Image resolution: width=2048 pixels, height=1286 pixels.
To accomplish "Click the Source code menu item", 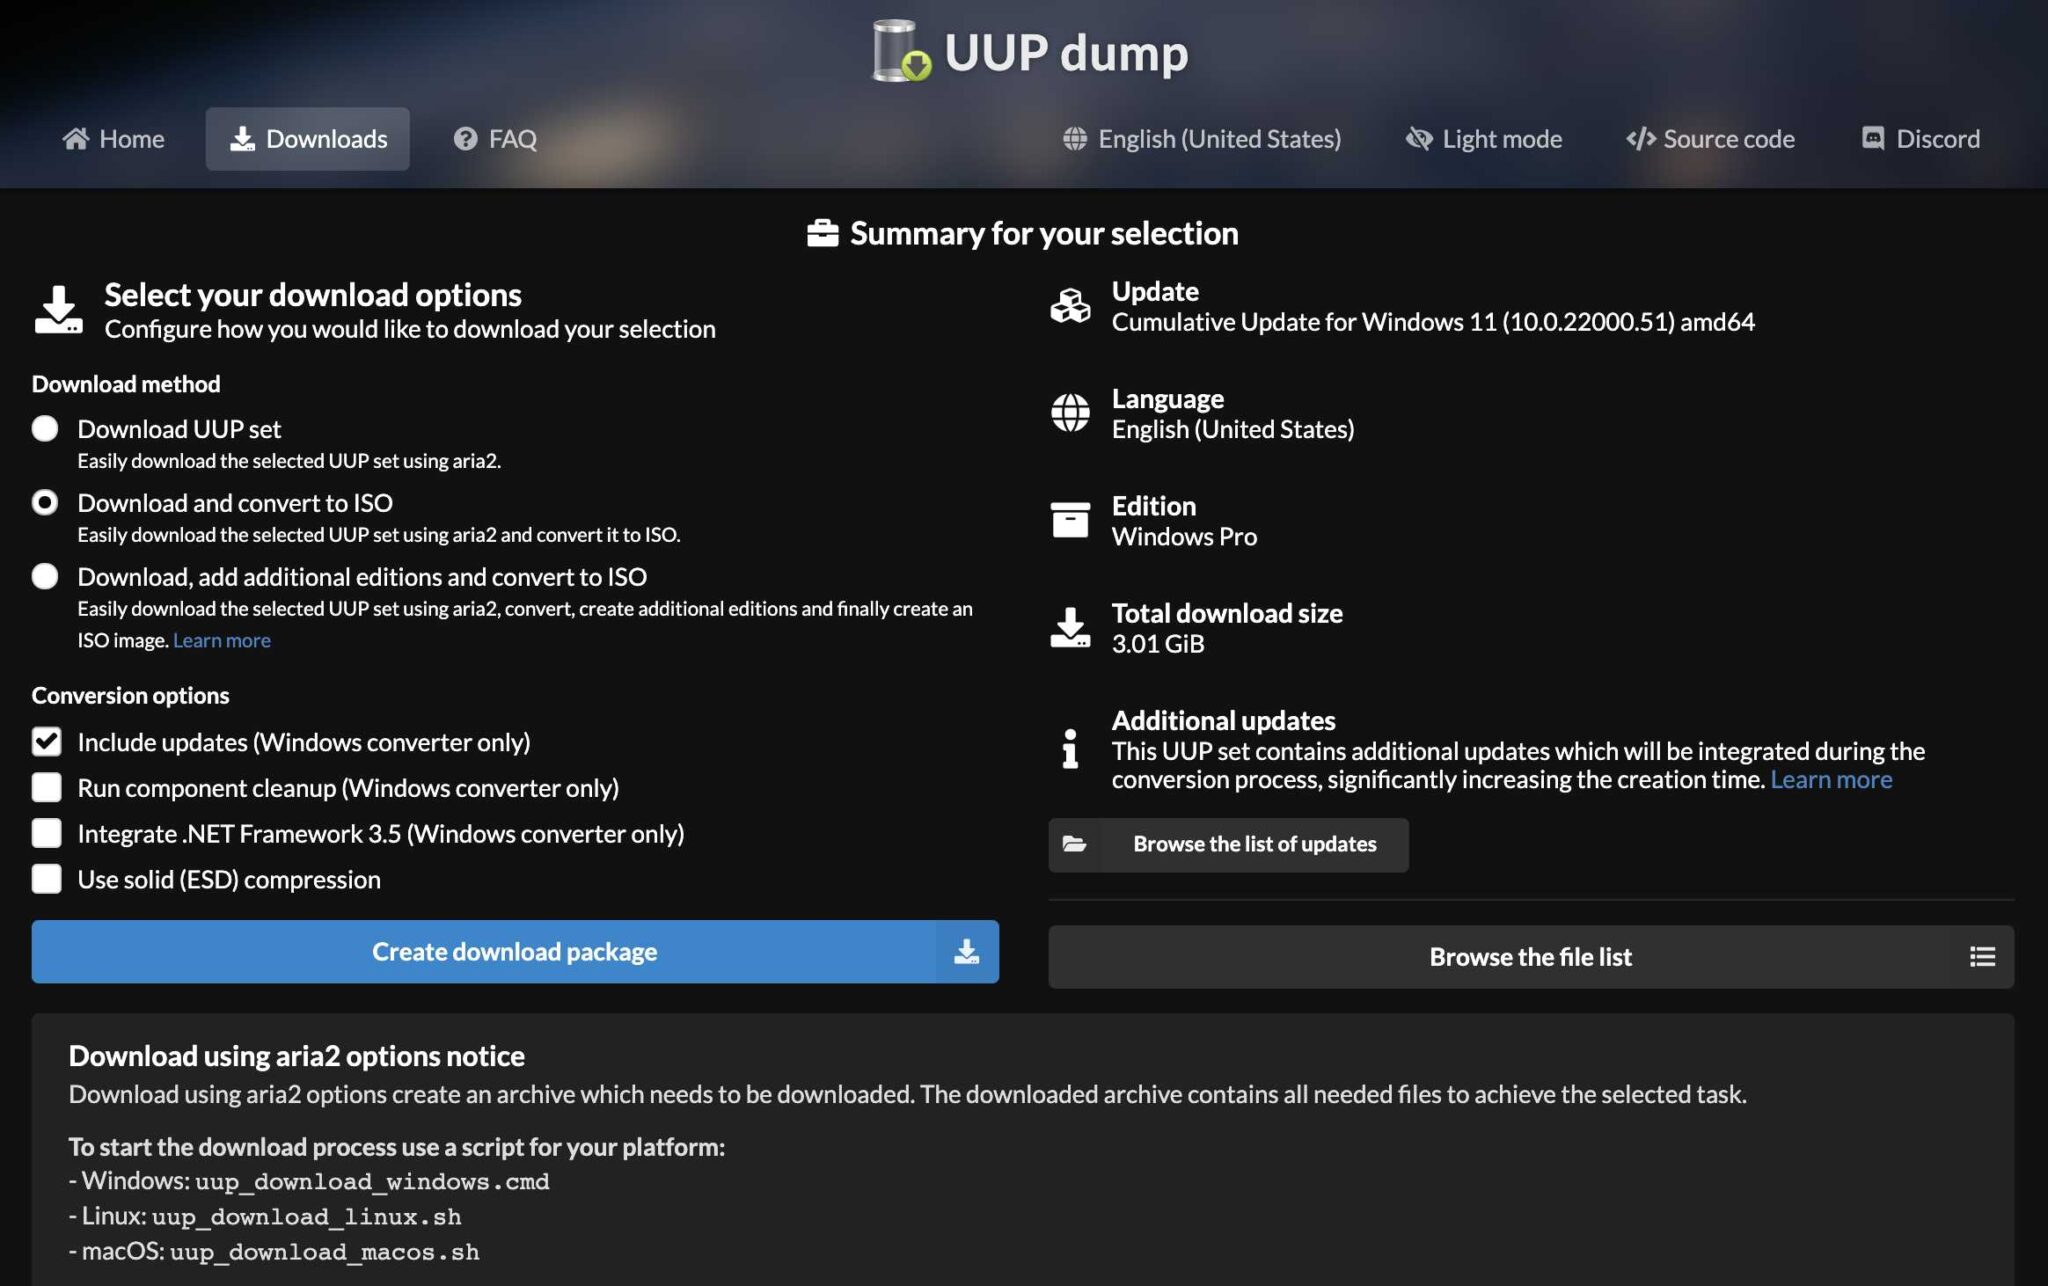I will [1710, 138].
